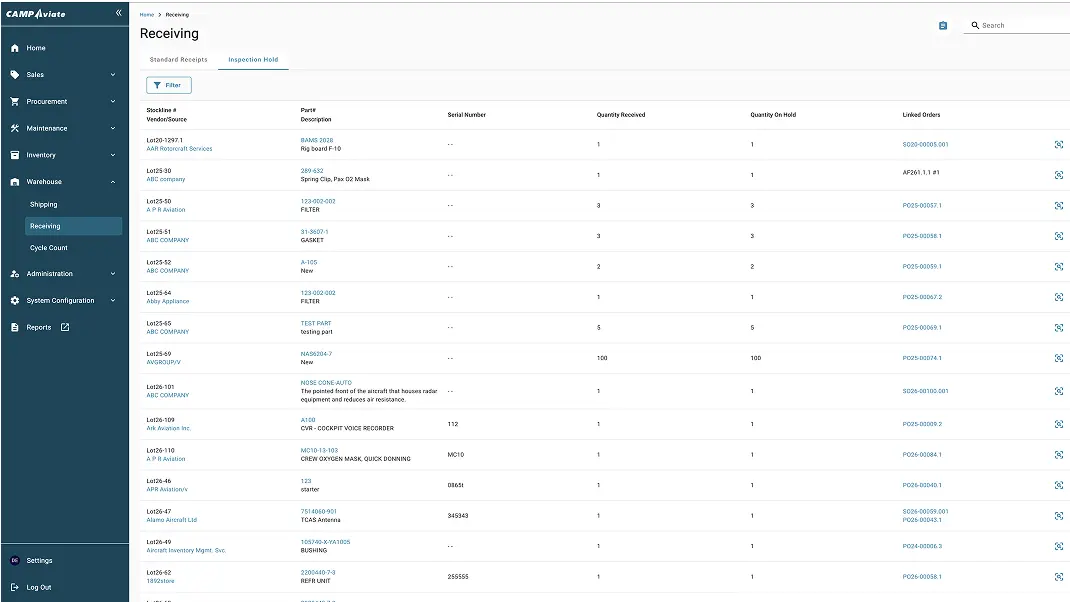This screenshot has height=602, width=1070.
Task: Click the inspect icon for Lot26-47
Action: point(1058,516)
